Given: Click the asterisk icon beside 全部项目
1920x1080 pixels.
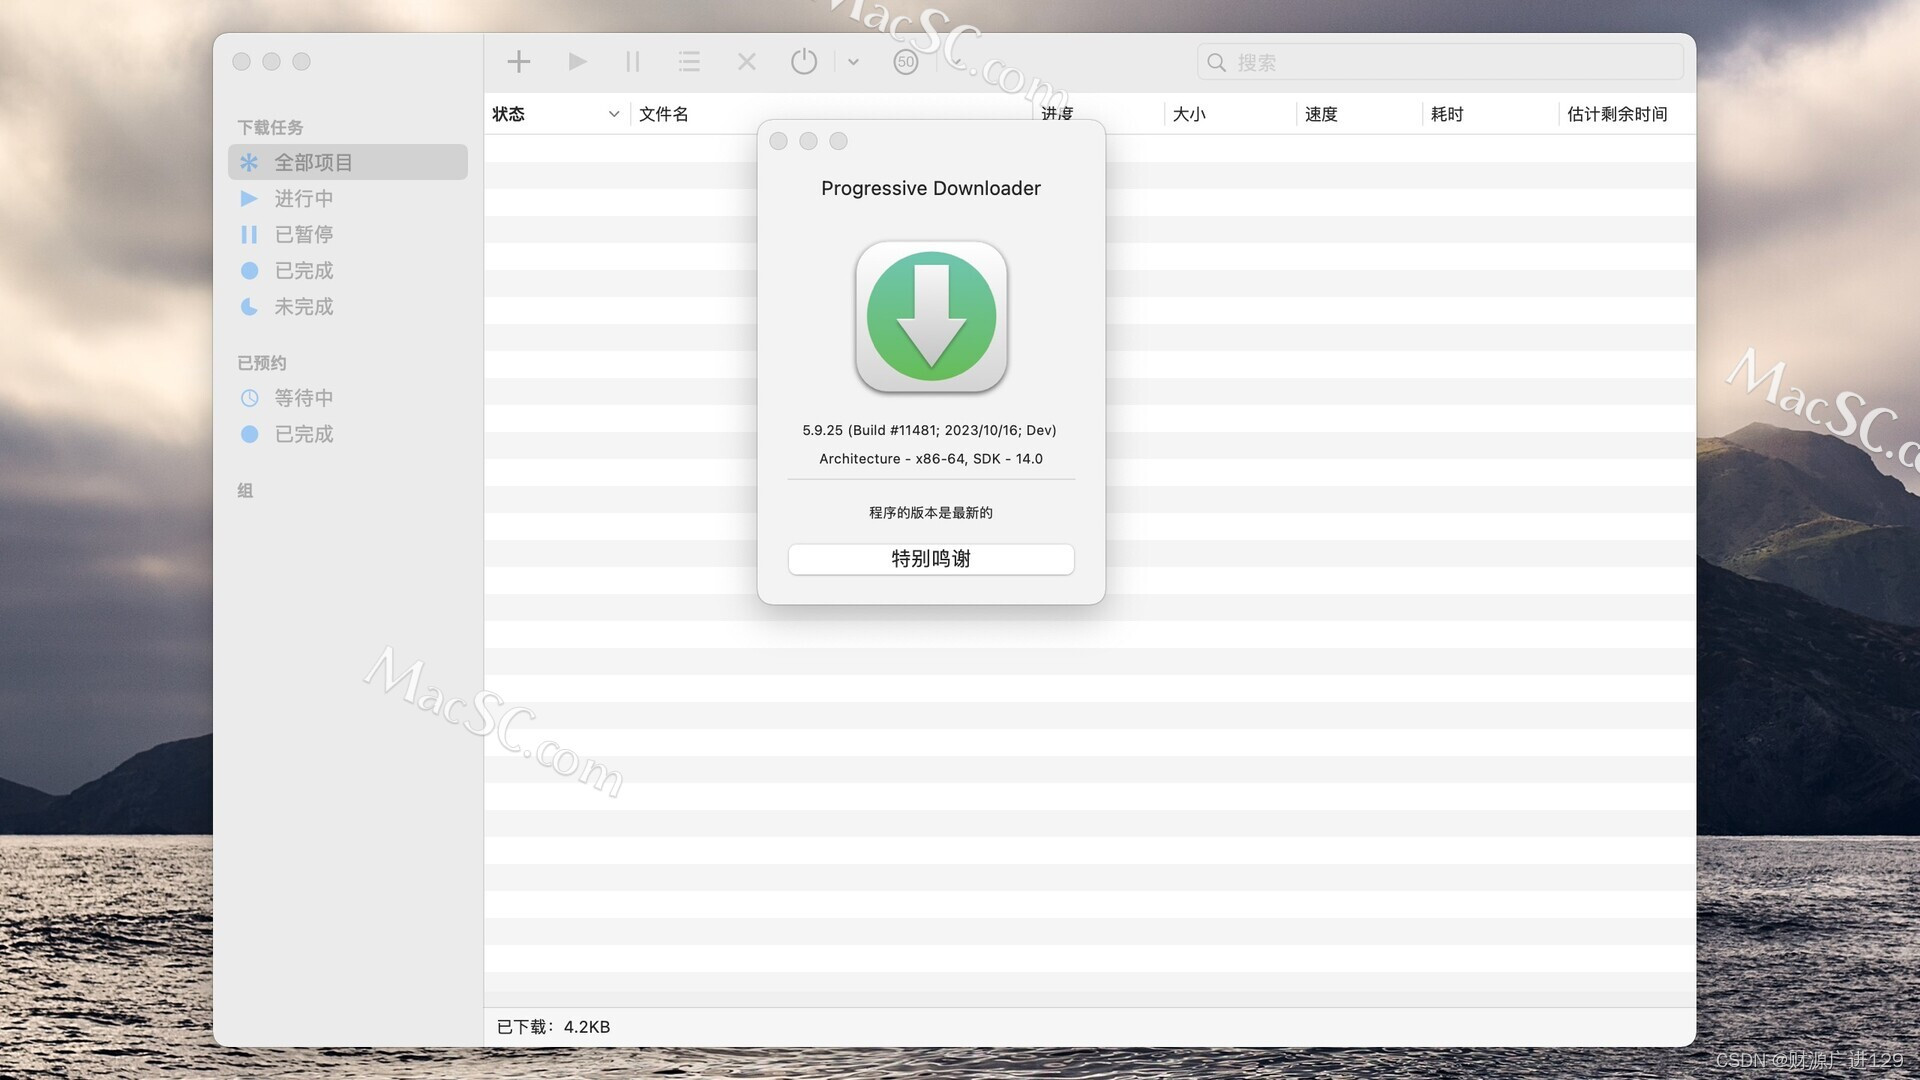Looking at the screenshot, I should click(x=249, y=162).
